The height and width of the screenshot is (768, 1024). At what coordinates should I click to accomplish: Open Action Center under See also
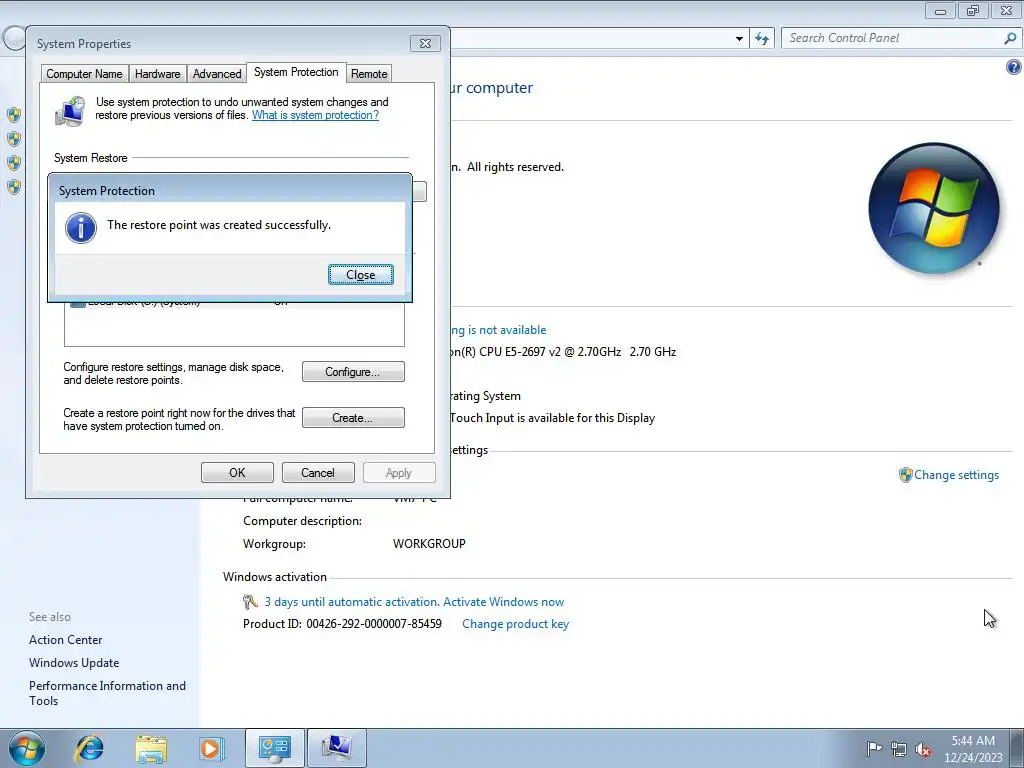[x=65, y=640]
